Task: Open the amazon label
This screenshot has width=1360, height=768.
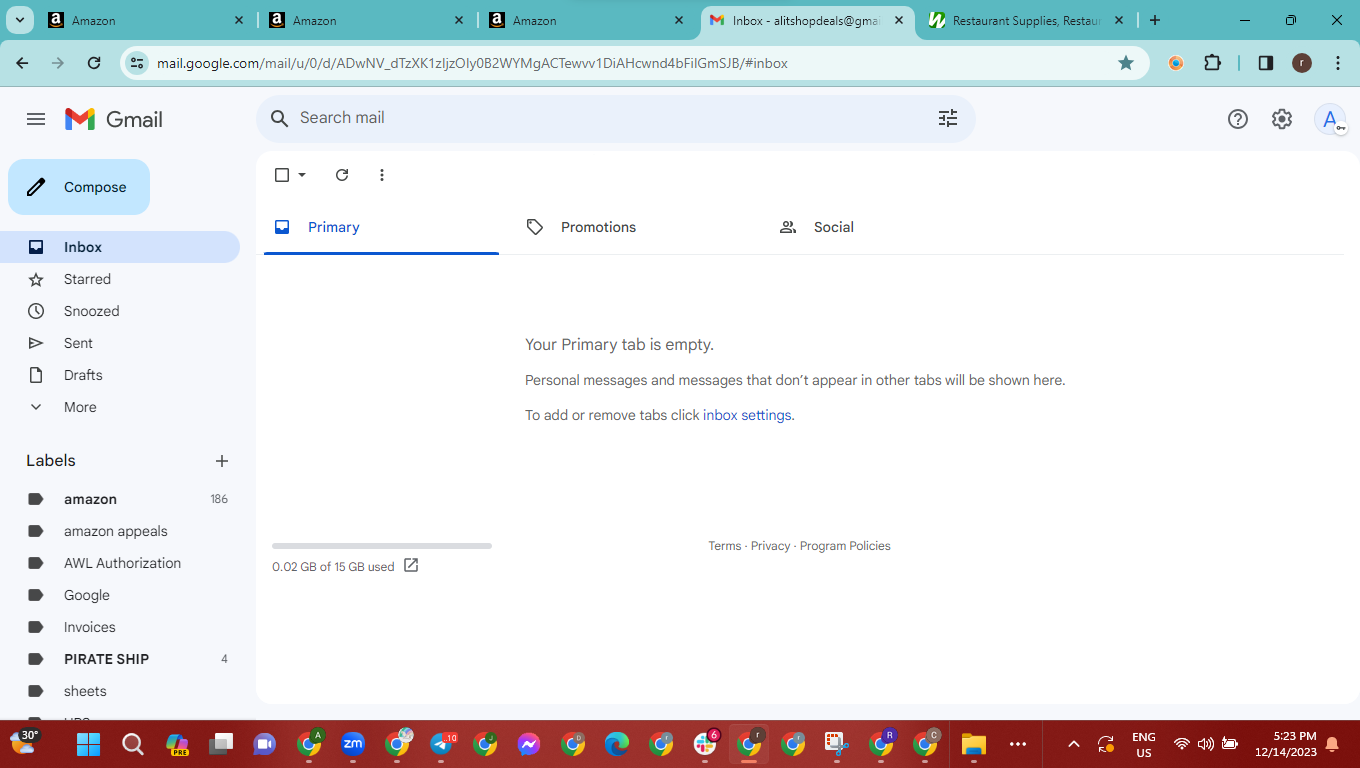Action: tap(120, 499)
